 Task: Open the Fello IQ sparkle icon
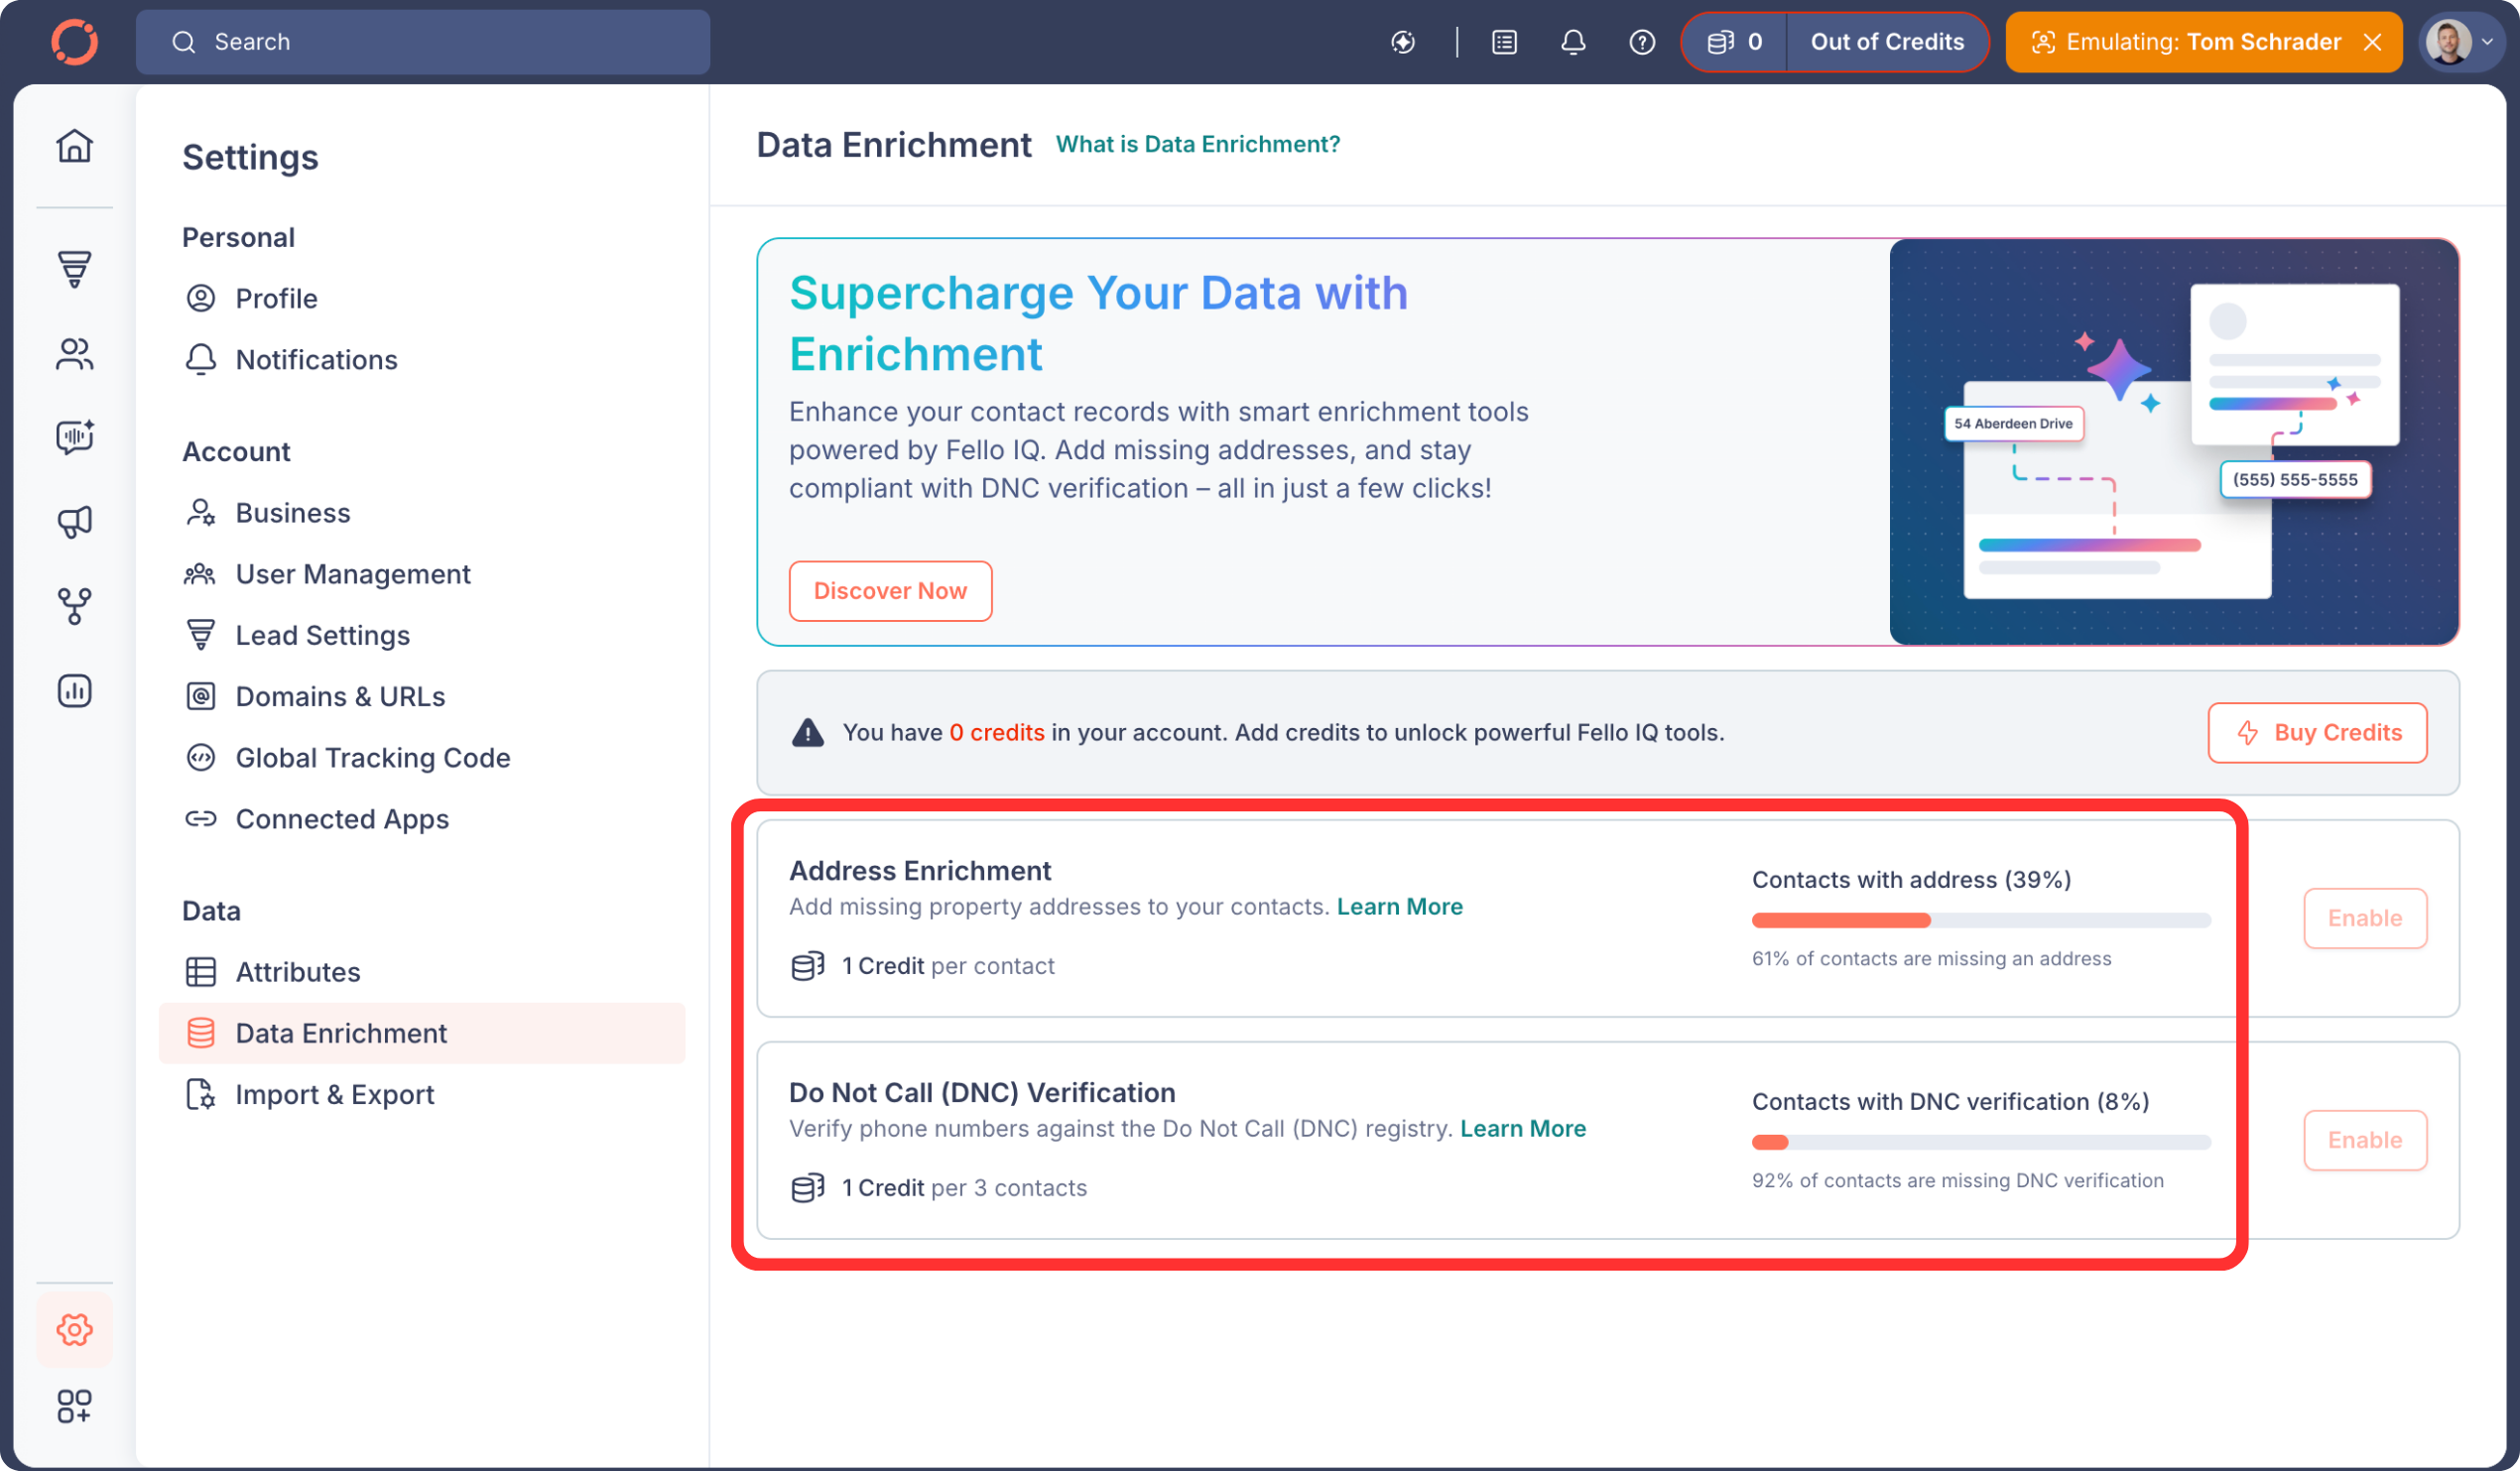tap(1402, 42)
